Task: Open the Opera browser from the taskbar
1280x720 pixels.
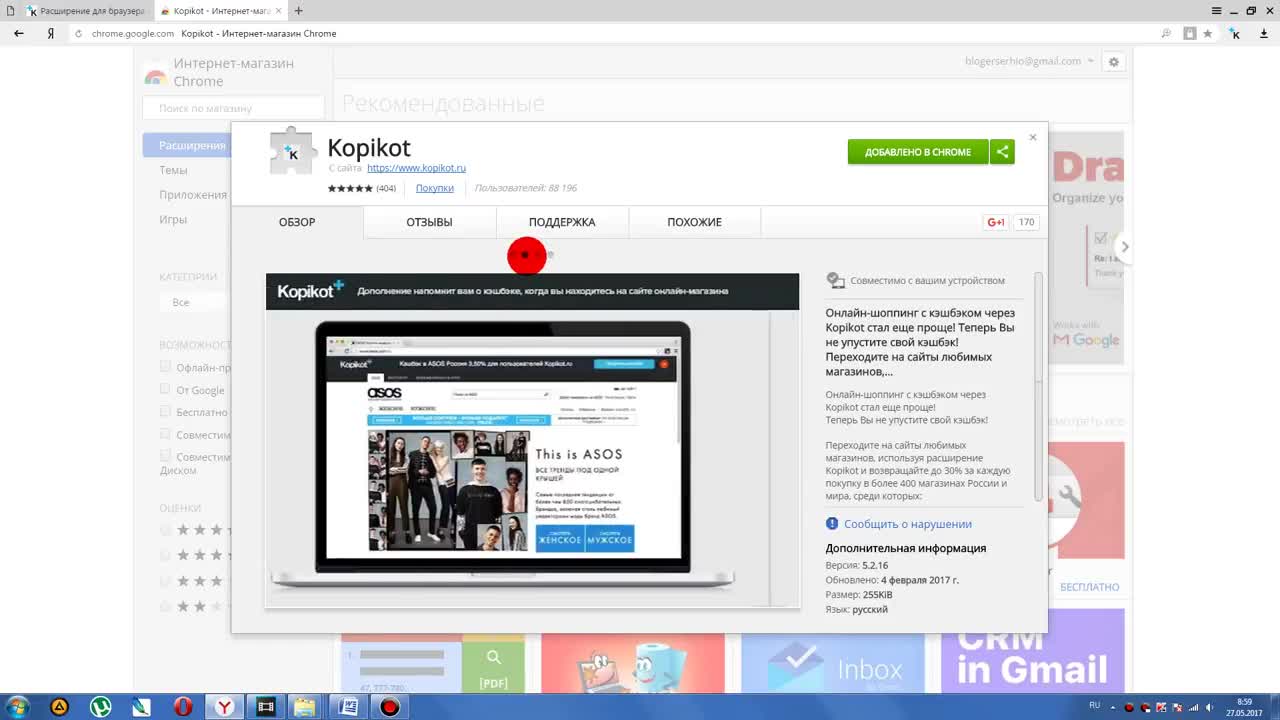Action: (182, 707)
